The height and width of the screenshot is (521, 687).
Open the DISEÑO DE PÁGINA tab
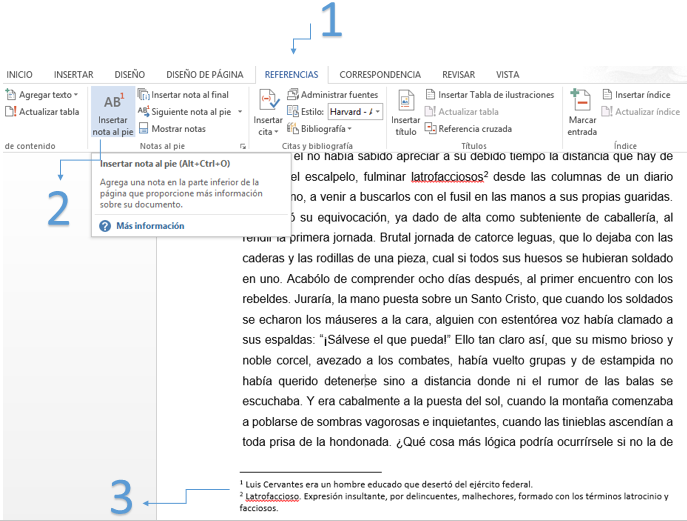[204, 74]
